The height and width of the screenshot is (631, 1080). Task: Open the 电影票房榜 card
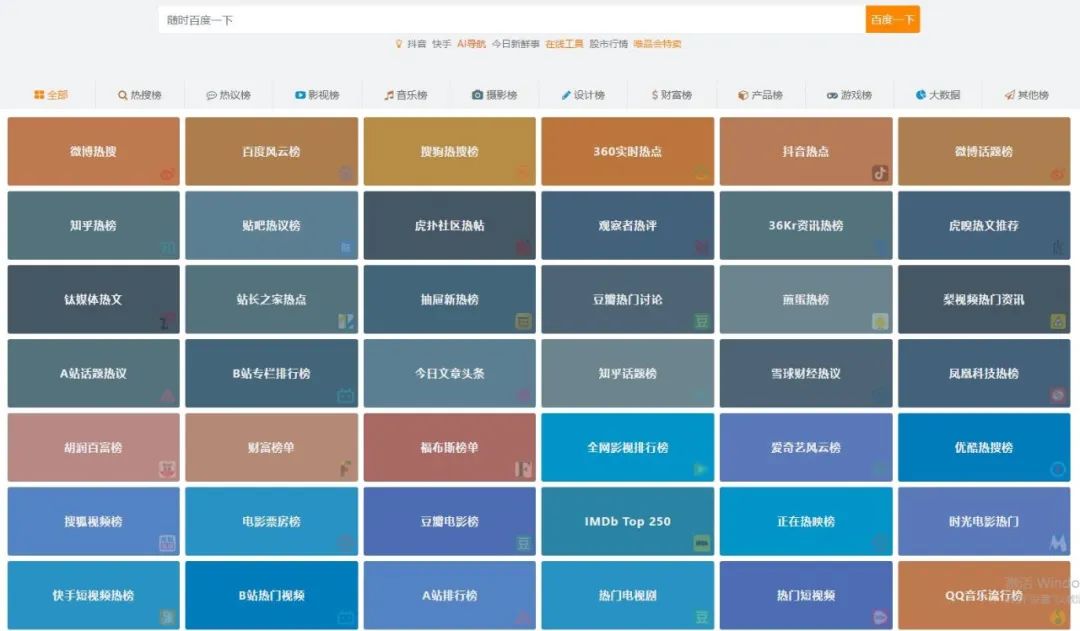(x=271, y=521)
